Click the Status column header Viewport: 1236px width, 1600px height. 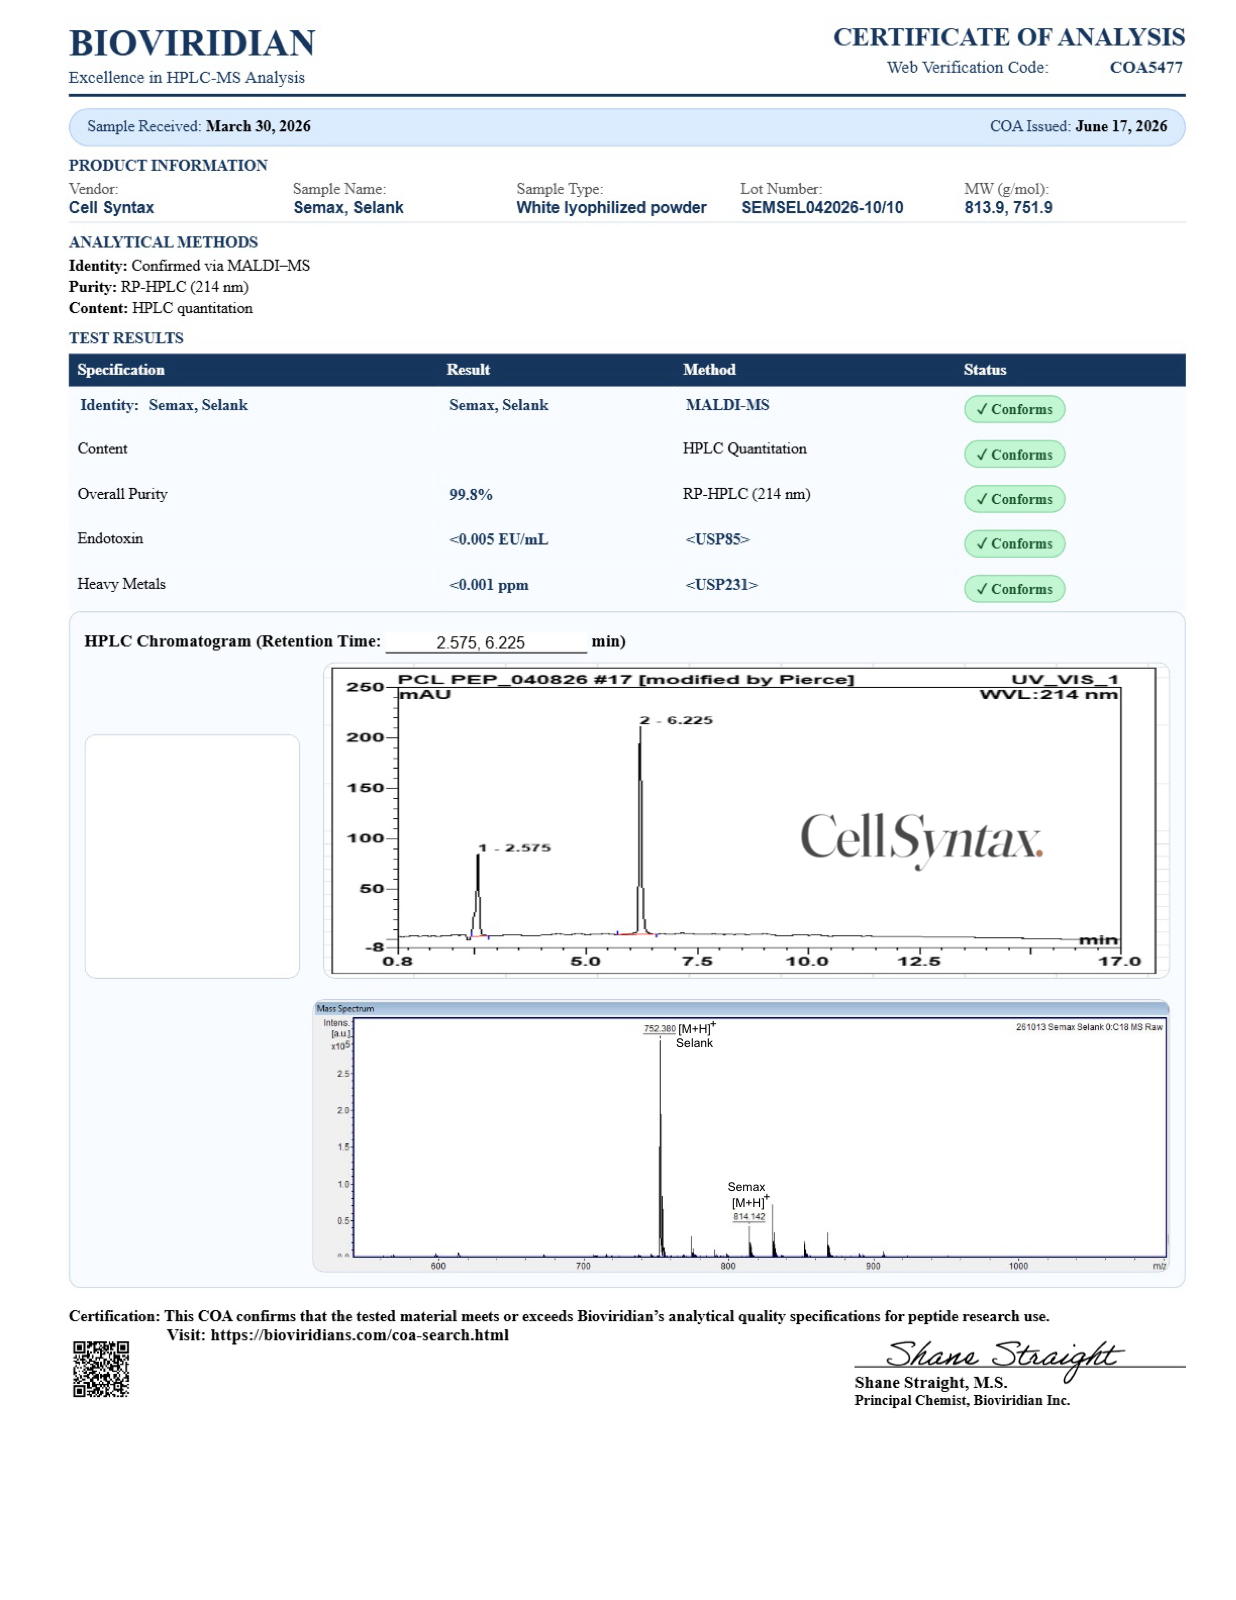[x=985, y=370]
